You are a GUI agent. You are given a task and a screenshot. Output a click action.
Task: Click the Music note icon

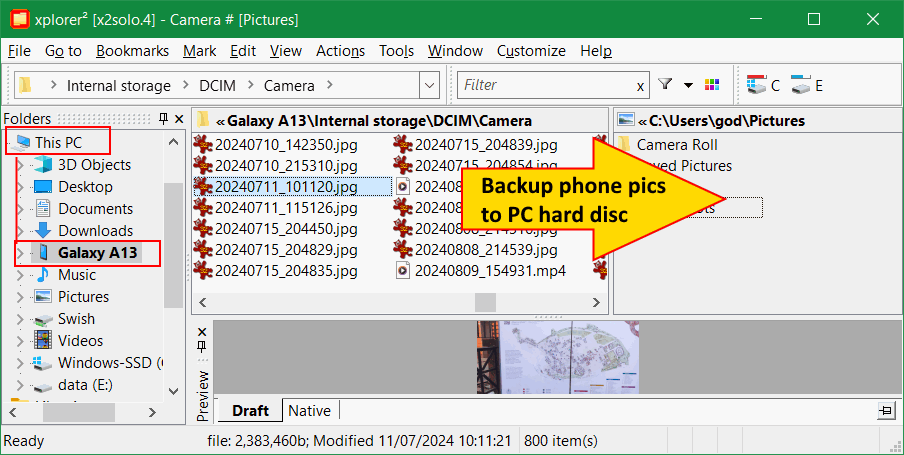[x=43, y=274]
